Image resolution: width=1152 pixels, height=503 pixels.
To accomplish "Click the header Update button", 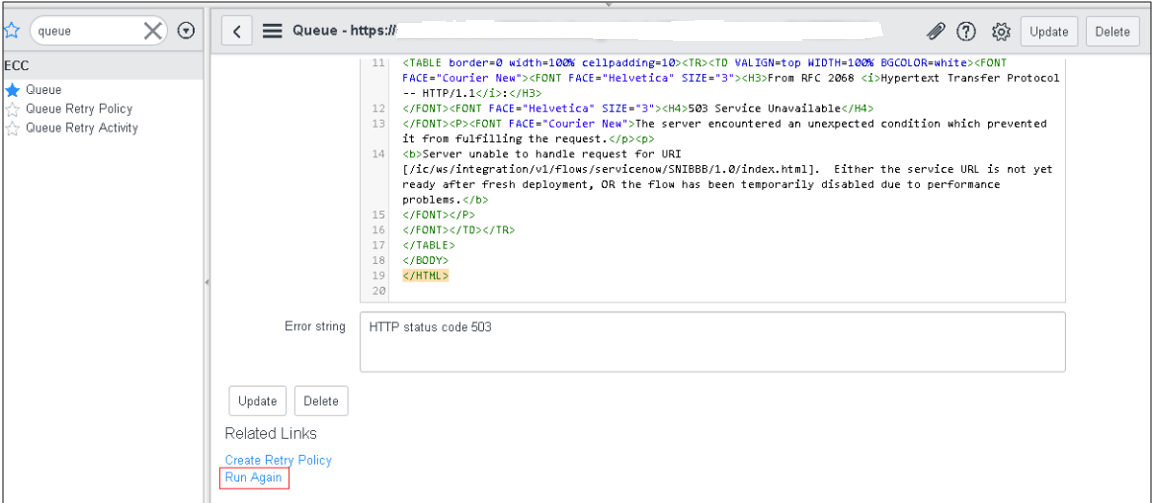I will [x=1048, y=31].
